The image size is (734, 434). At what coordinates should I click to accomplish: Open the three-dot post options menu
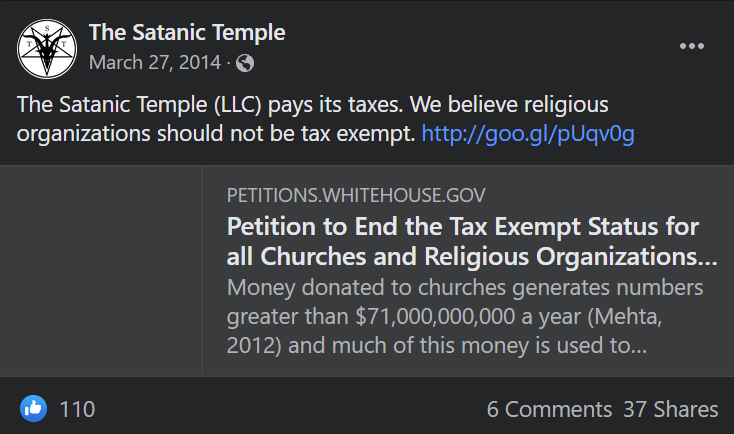coord(692,47)
